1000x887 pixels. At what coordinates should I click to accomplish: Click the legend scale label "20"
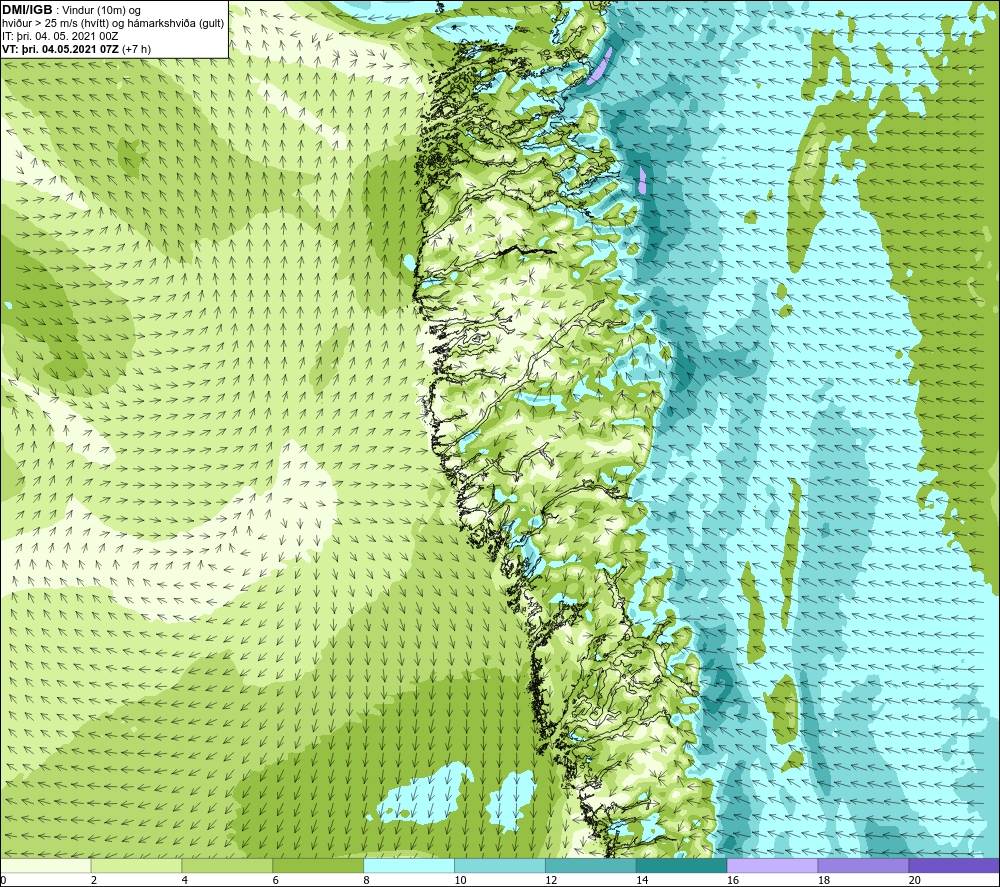pyautogui.click(x=915, y=880)
